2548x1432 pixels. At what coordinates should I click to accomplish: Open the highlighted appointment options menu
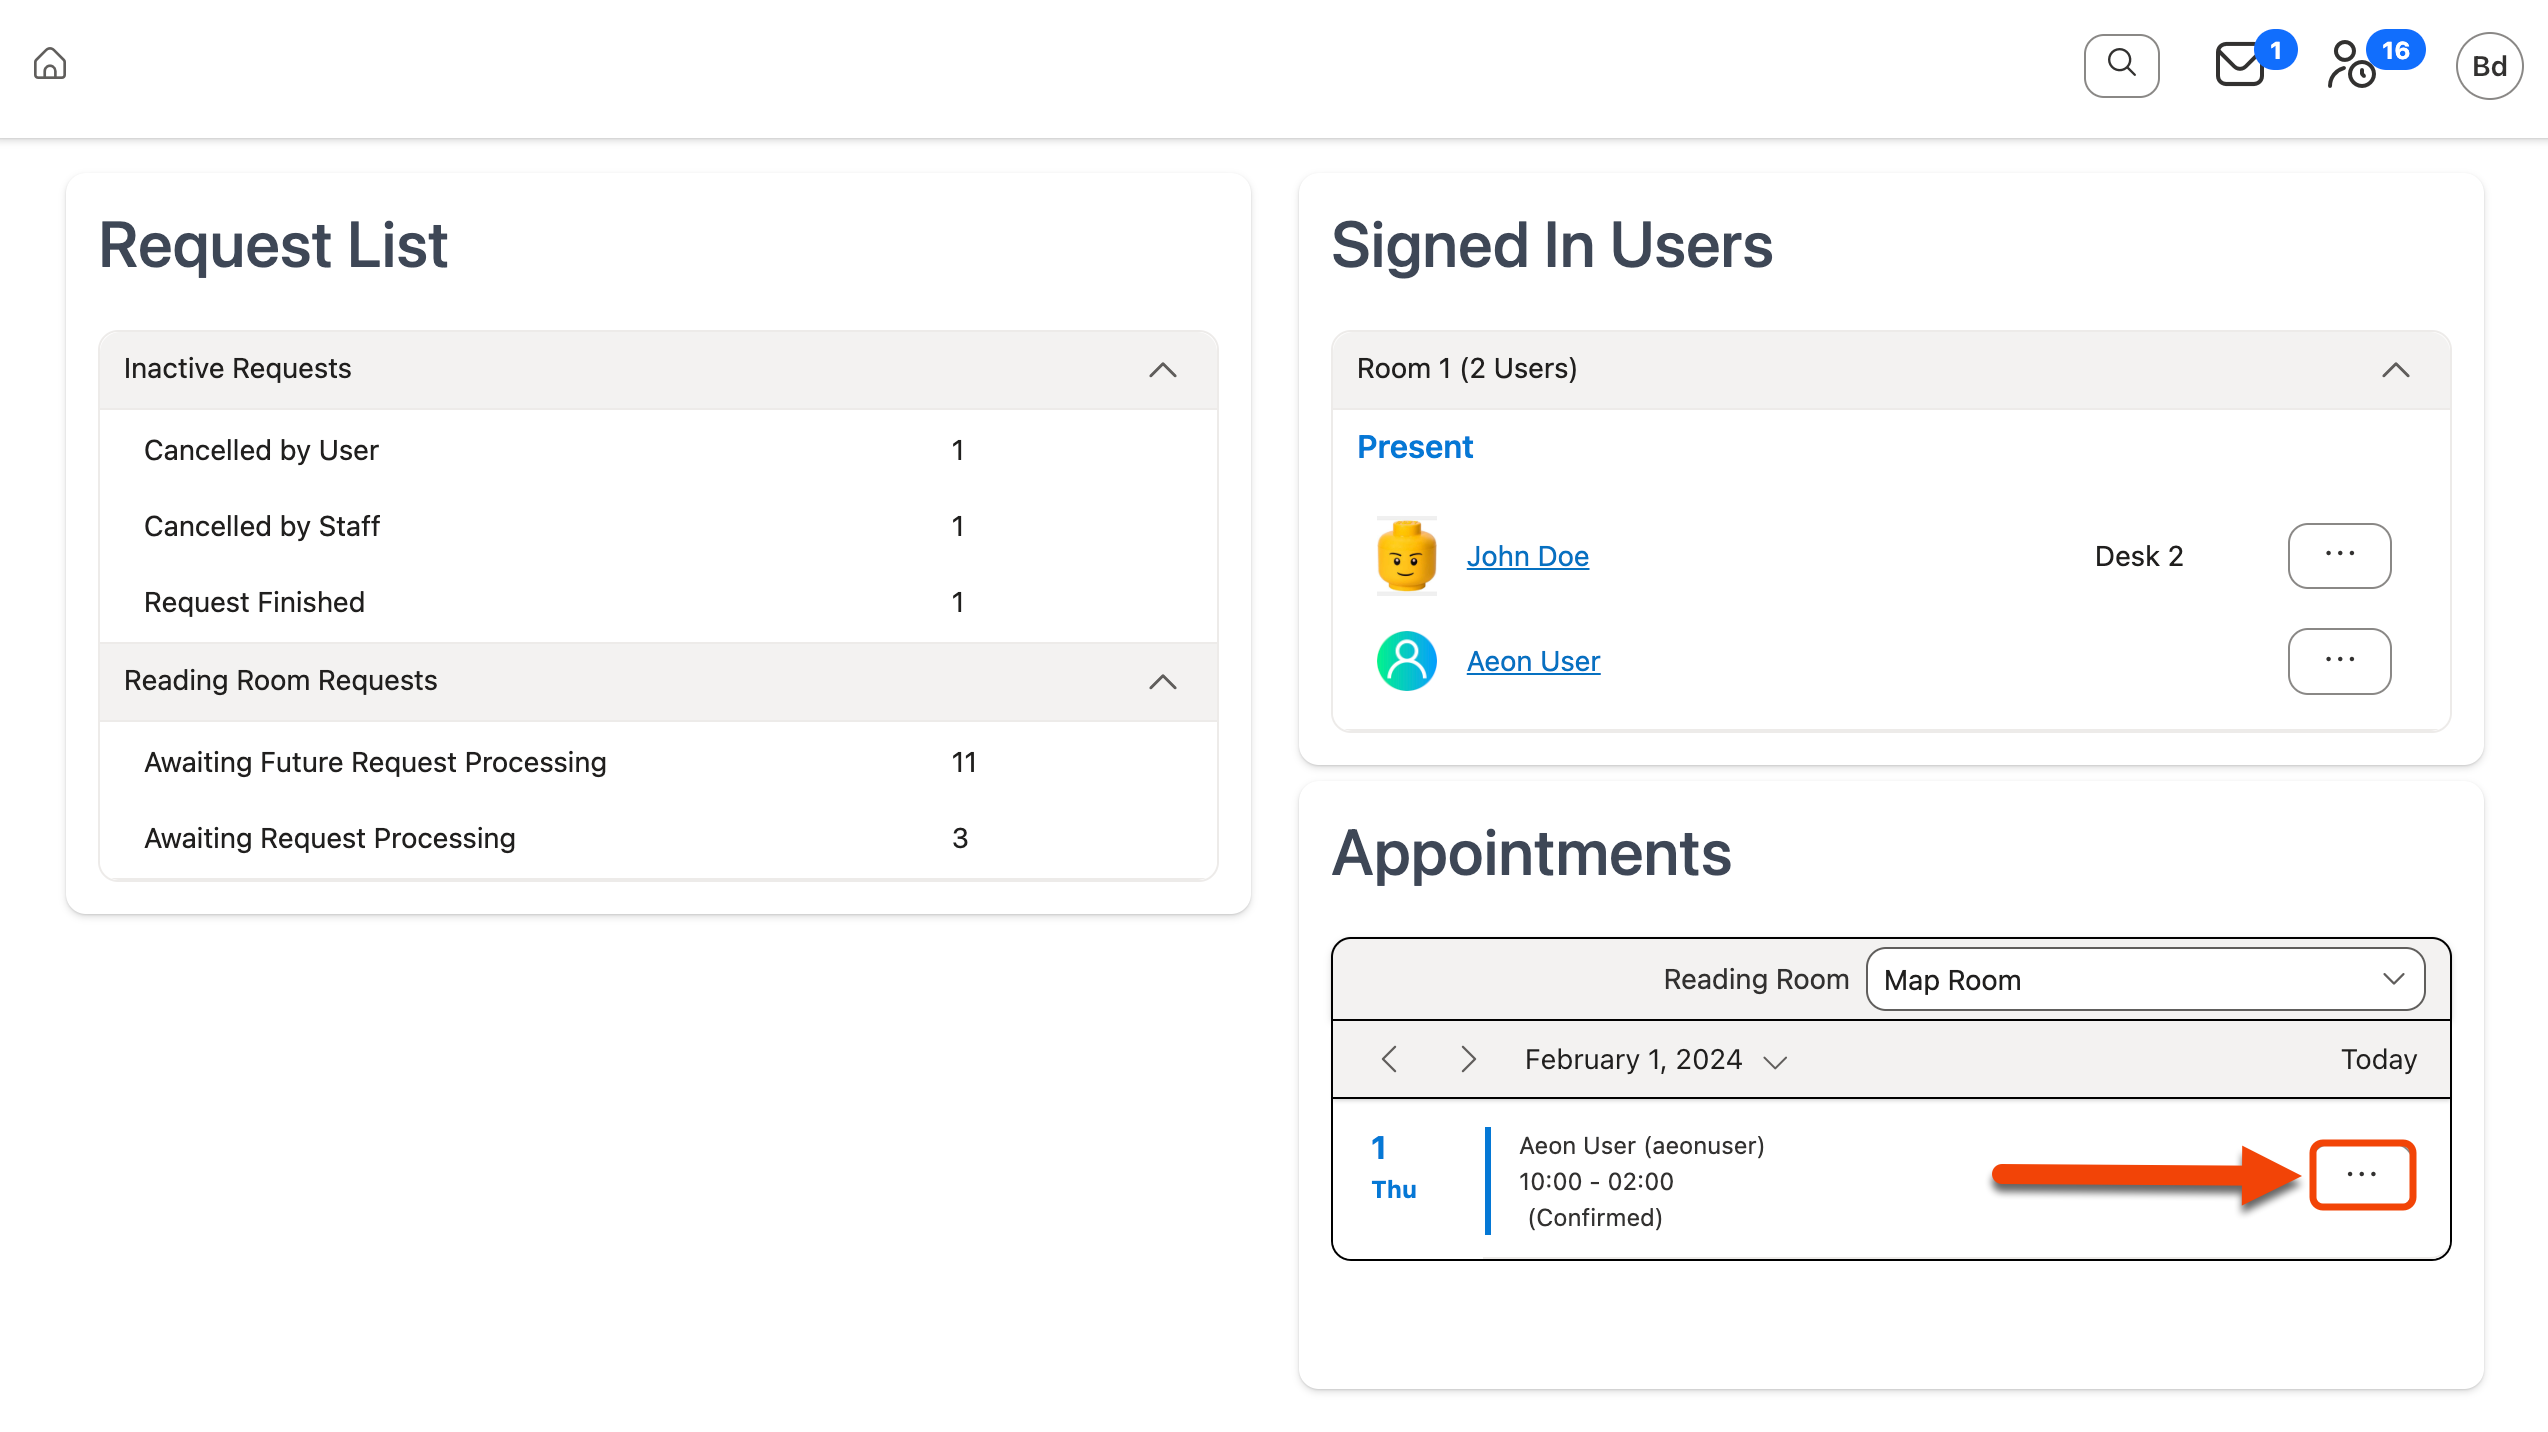point(2363,1175)
